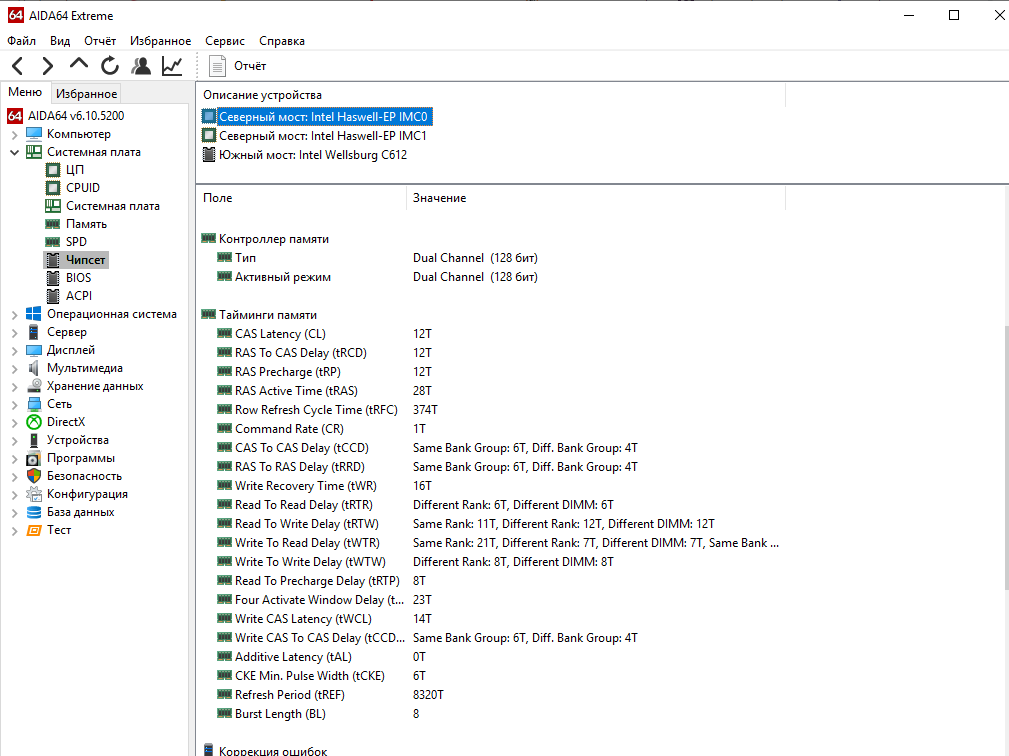Open the Избранное menu in menu bar
Screen dimensions: 1009x756
coord(160,41)
